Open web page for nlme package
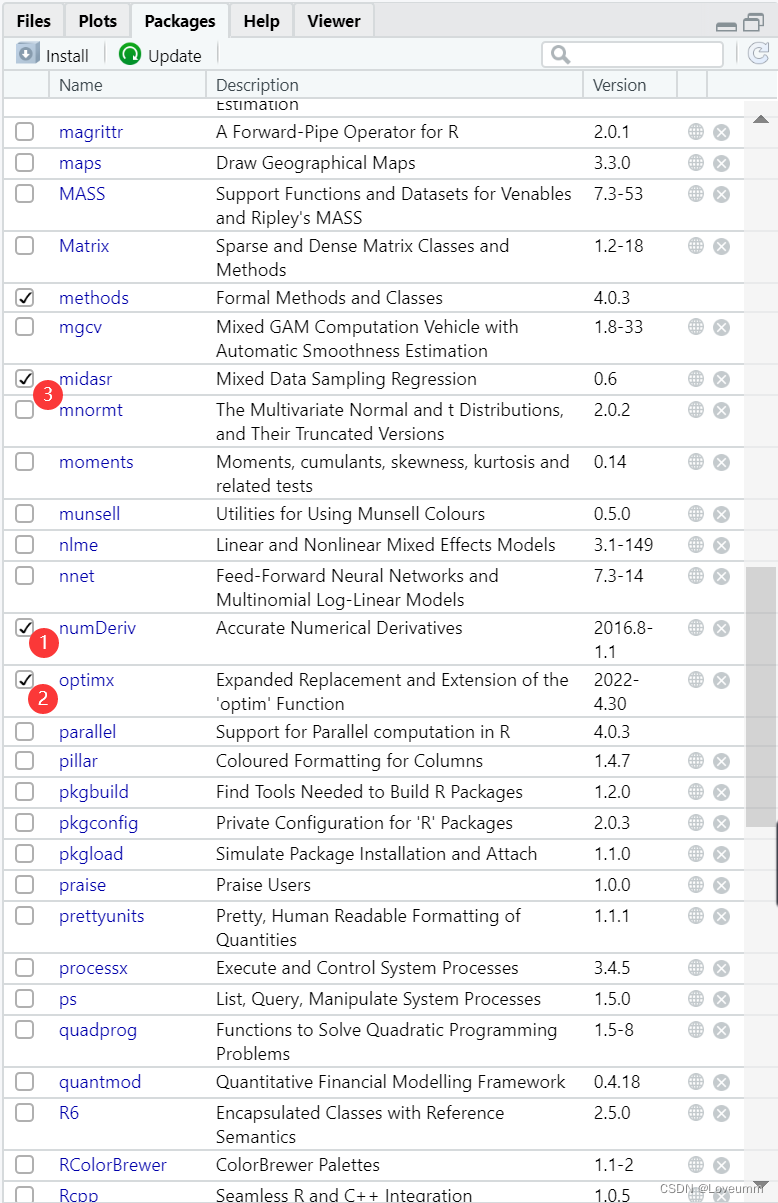Image resolution: width=778 pixels, height=1203 pixels. tap(696, 545)
